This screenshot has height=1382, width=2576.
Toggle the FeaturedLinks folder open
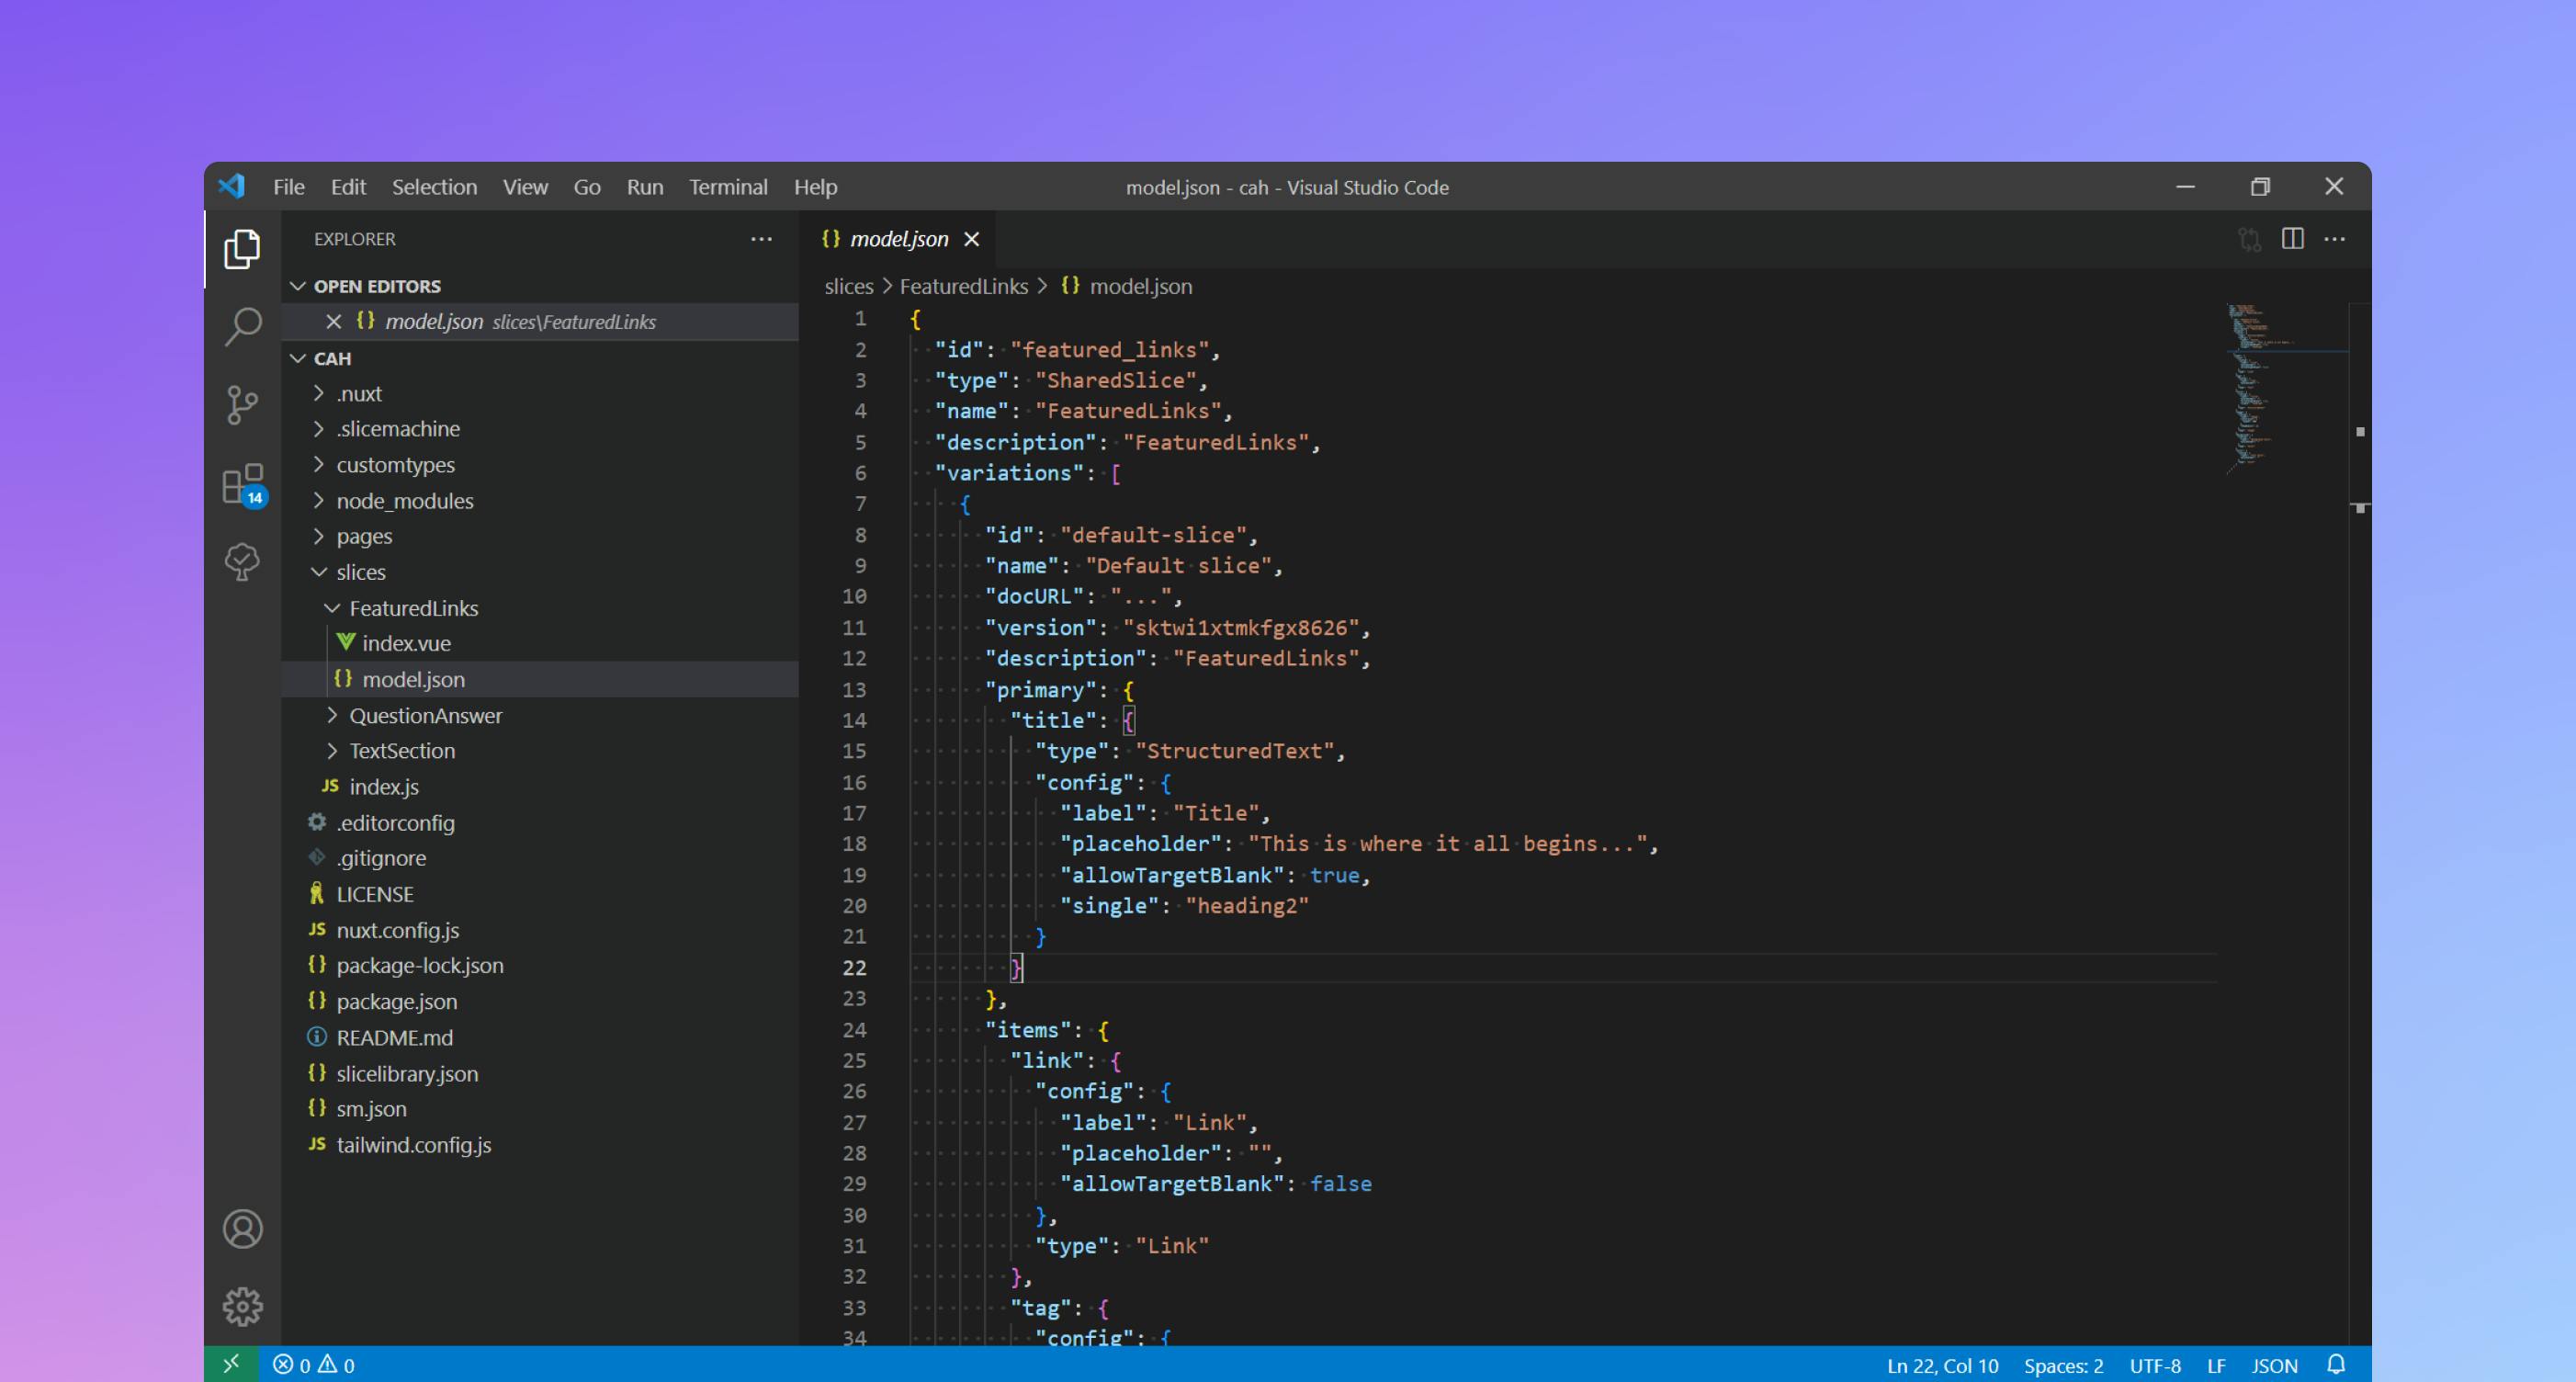click(329, 606)
